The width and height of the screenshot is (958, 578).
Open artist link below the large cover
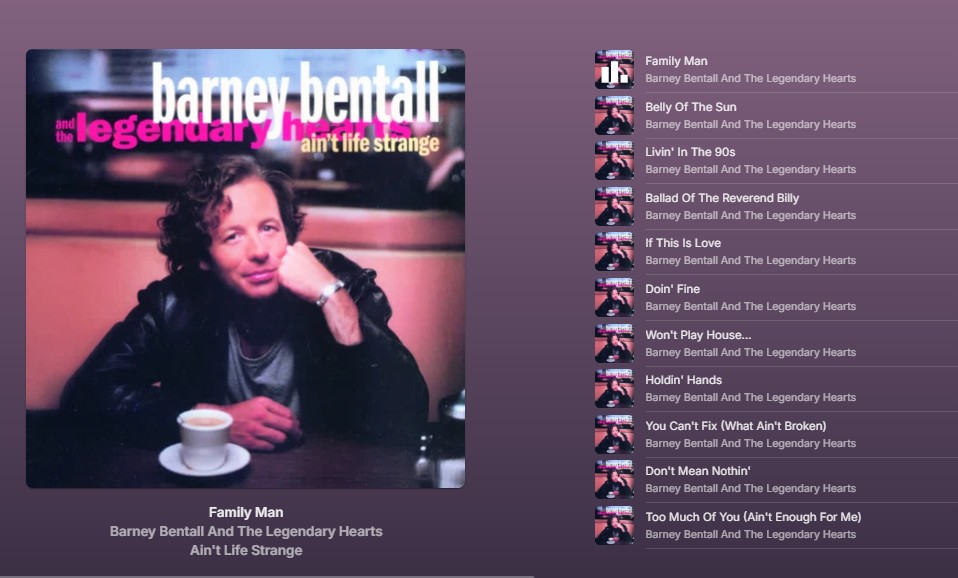coord(246,532)
